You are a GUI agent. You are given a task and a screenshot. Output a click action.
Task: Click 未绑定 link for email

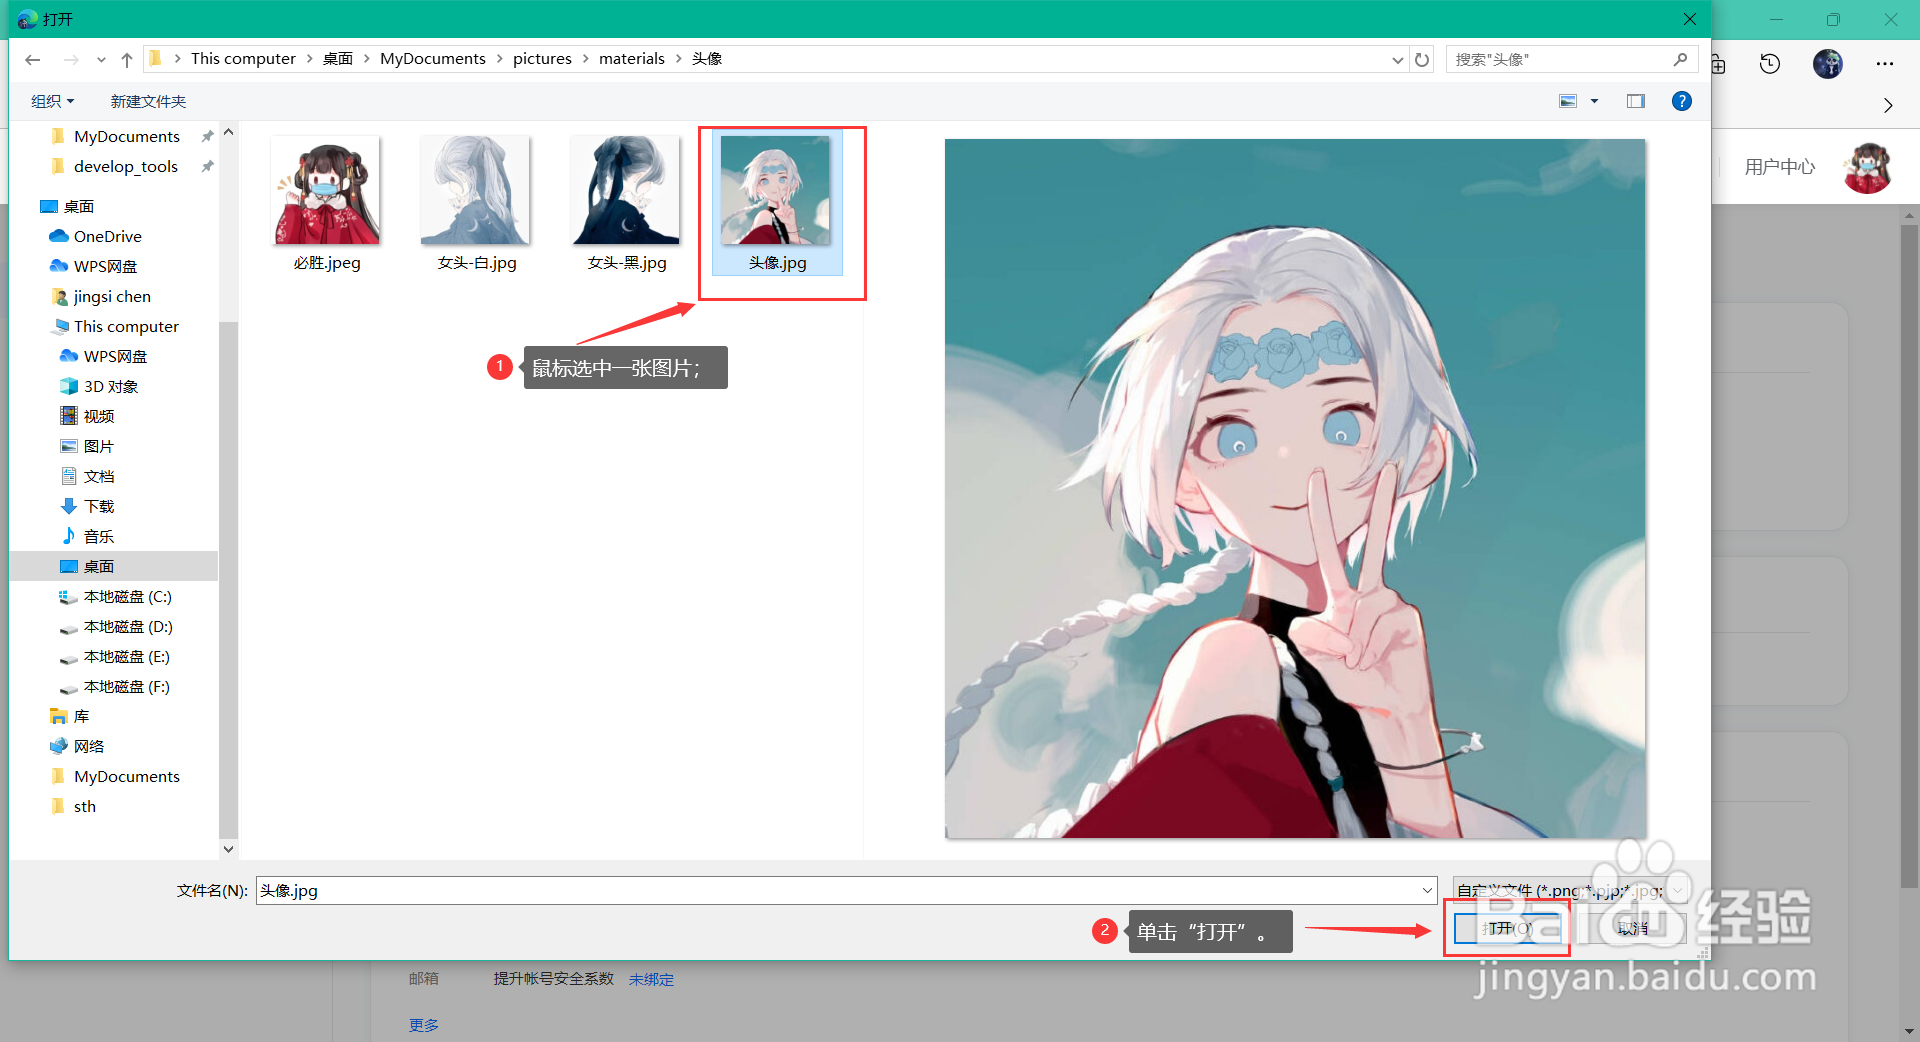coord(651,980)
